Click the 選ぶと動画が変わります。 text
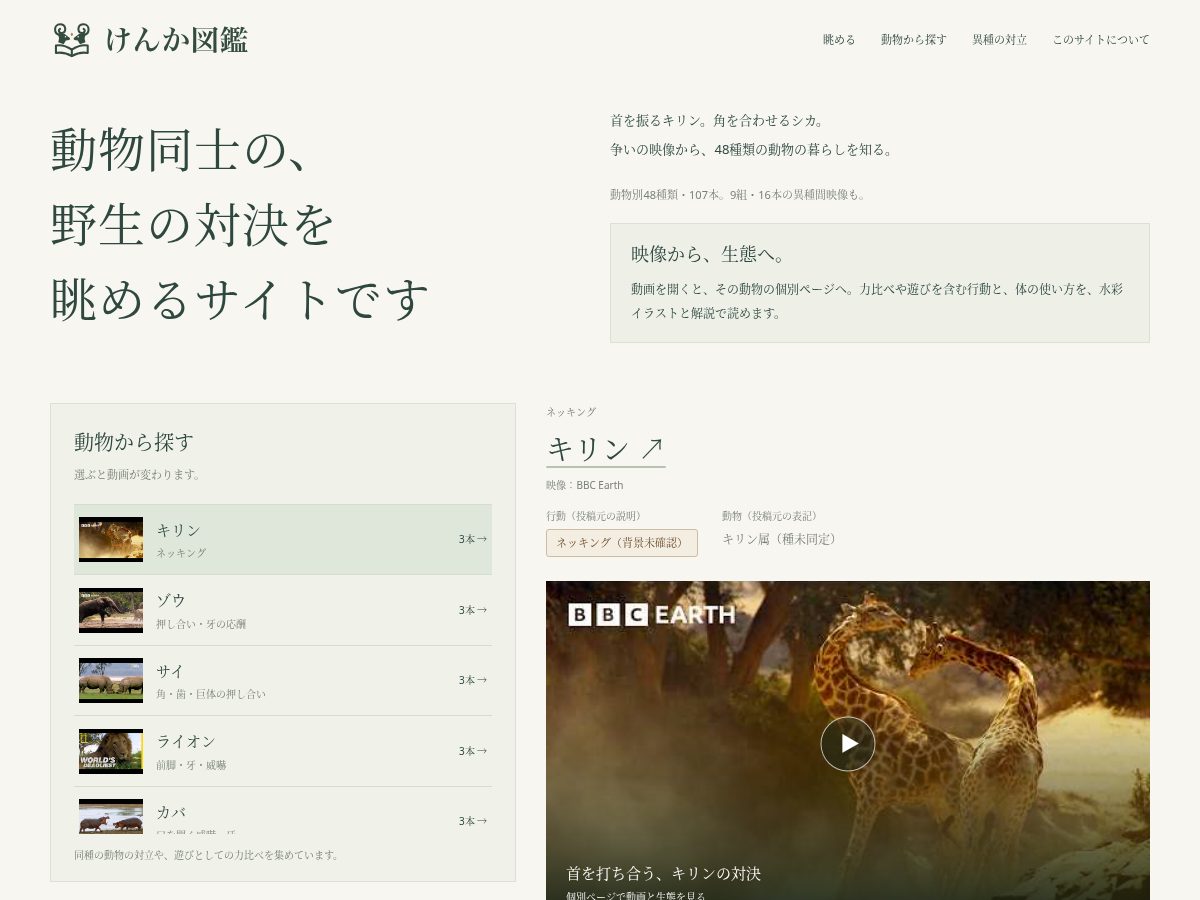1200x900 pixels. tap(139, 474)
